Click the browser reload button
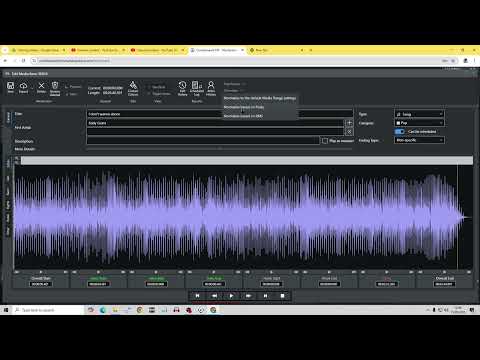This screenshot has width=480, height=360. click(x=23, y=60)
